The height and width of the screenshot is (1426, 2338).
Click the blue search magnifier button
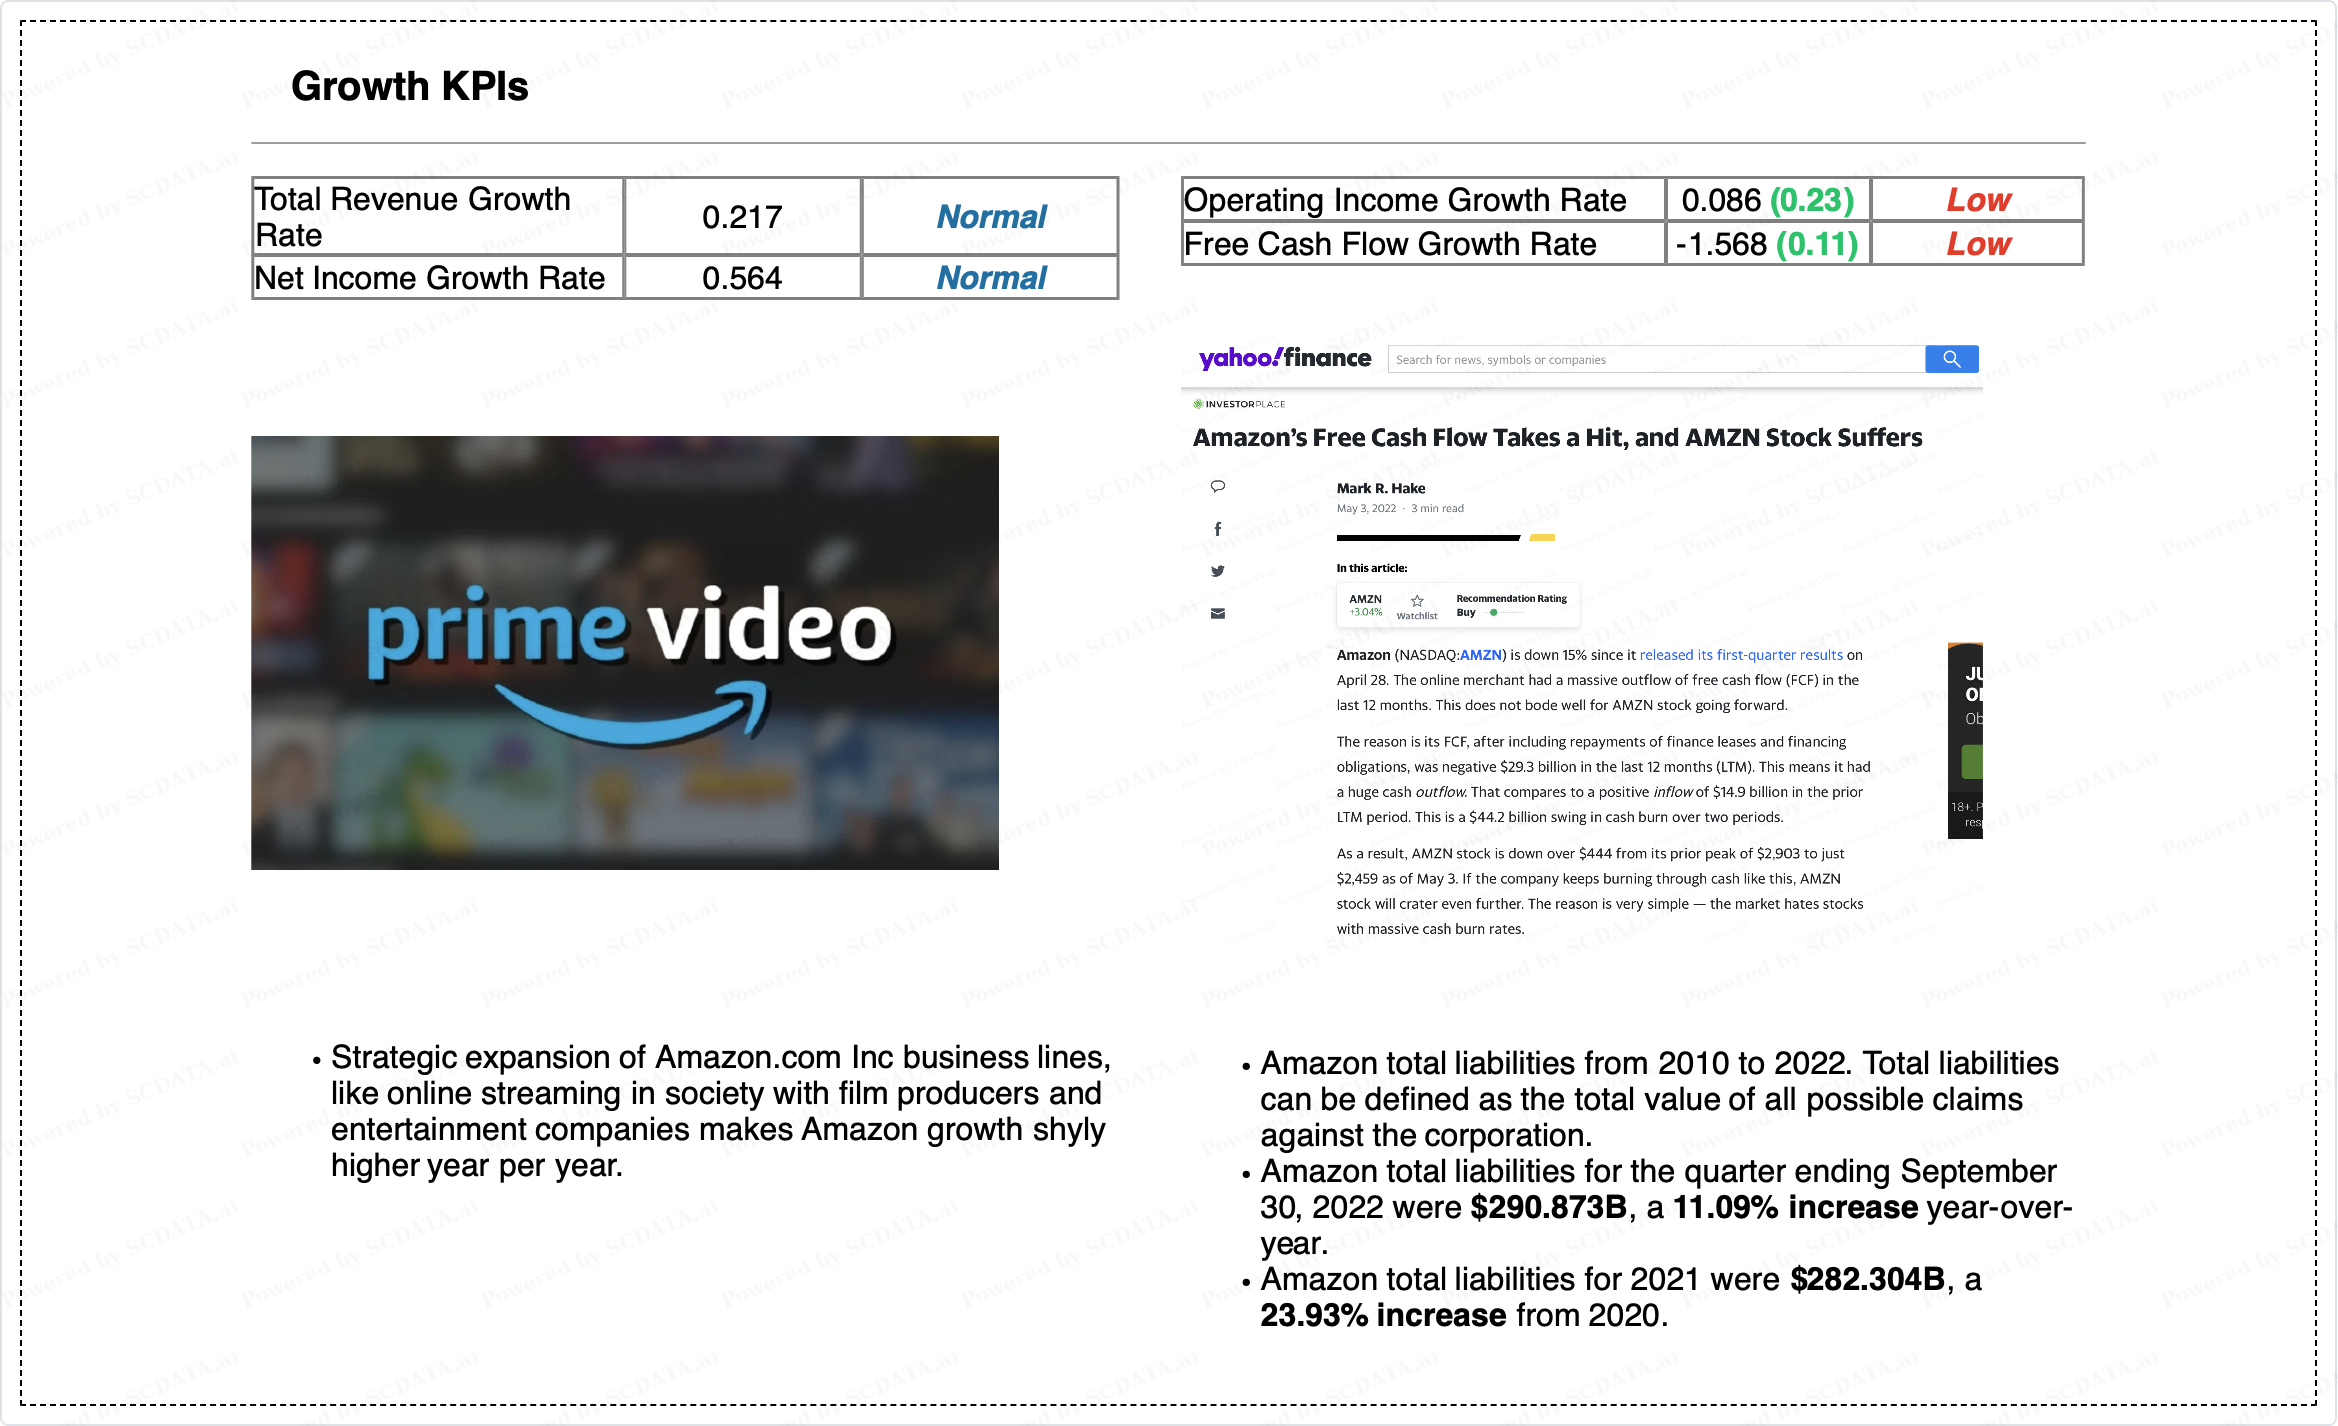coord(1951,359)
